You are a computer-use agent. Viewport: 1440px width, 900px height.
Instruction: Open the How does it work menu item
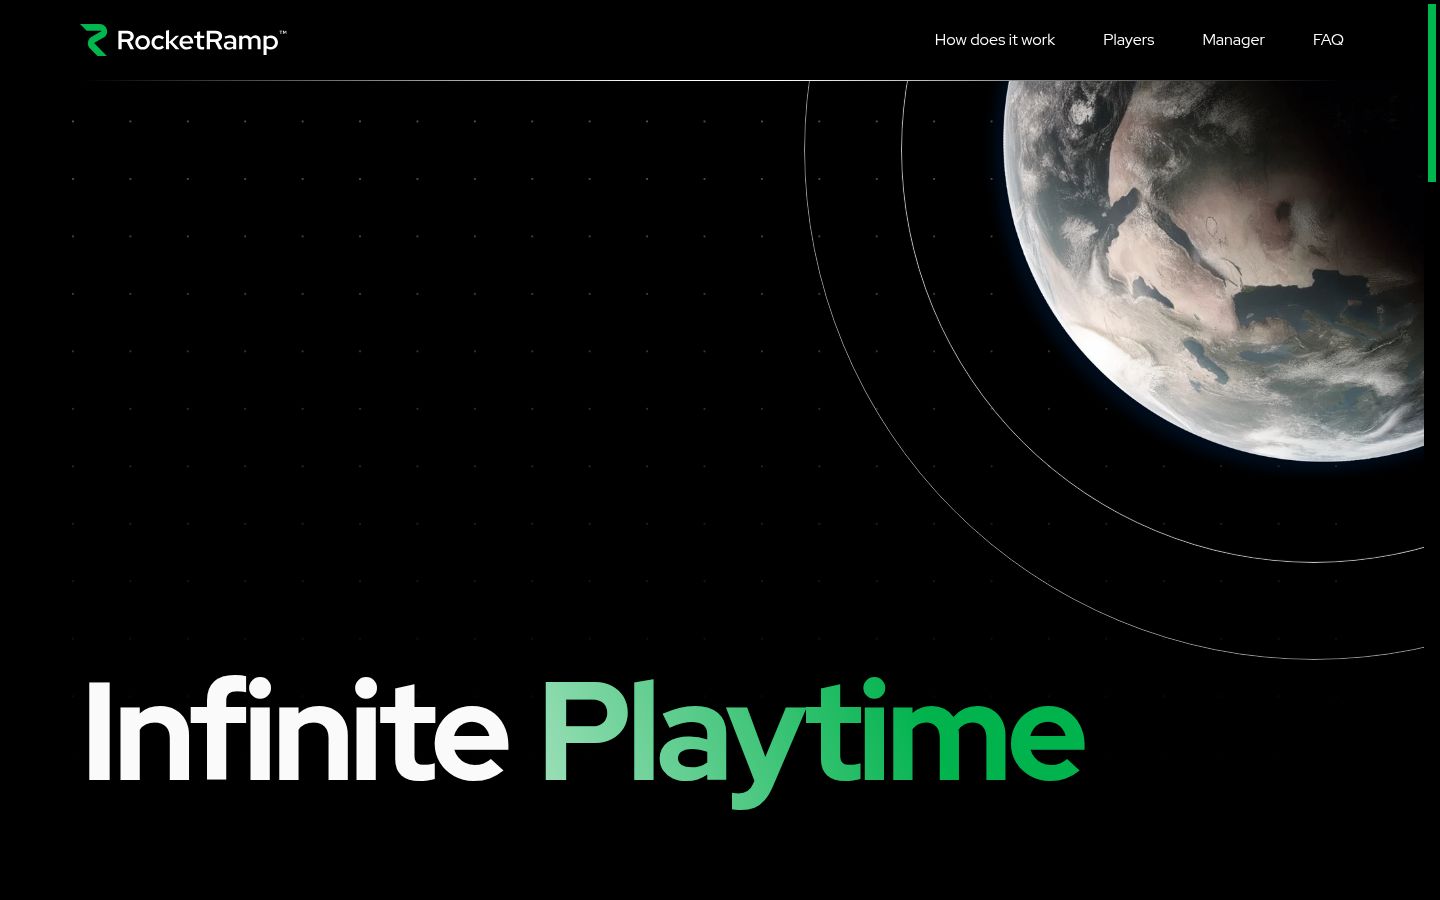pos(994,40)
